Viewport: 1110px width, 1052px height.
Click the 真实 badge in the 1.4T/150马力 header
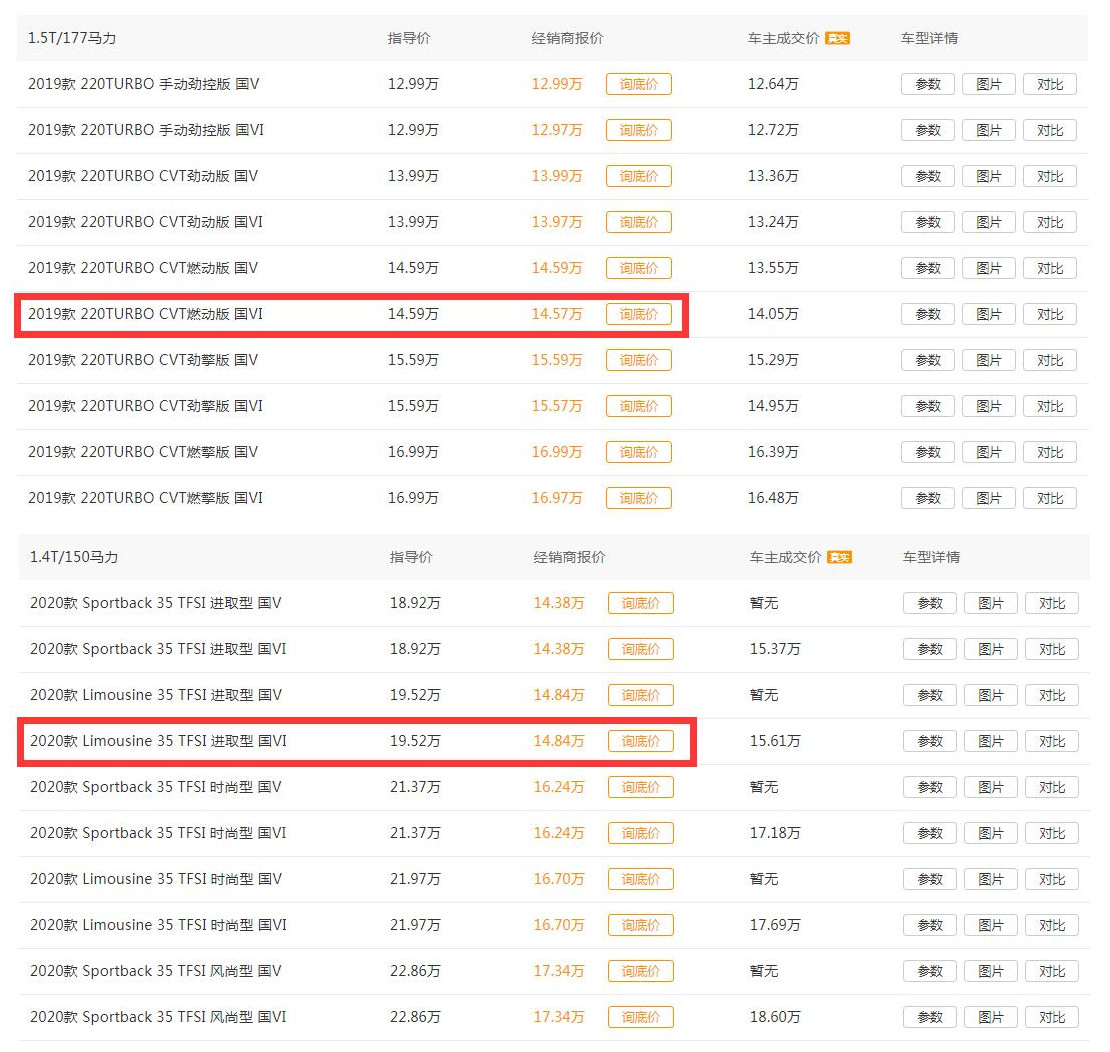tap(840, 557)
